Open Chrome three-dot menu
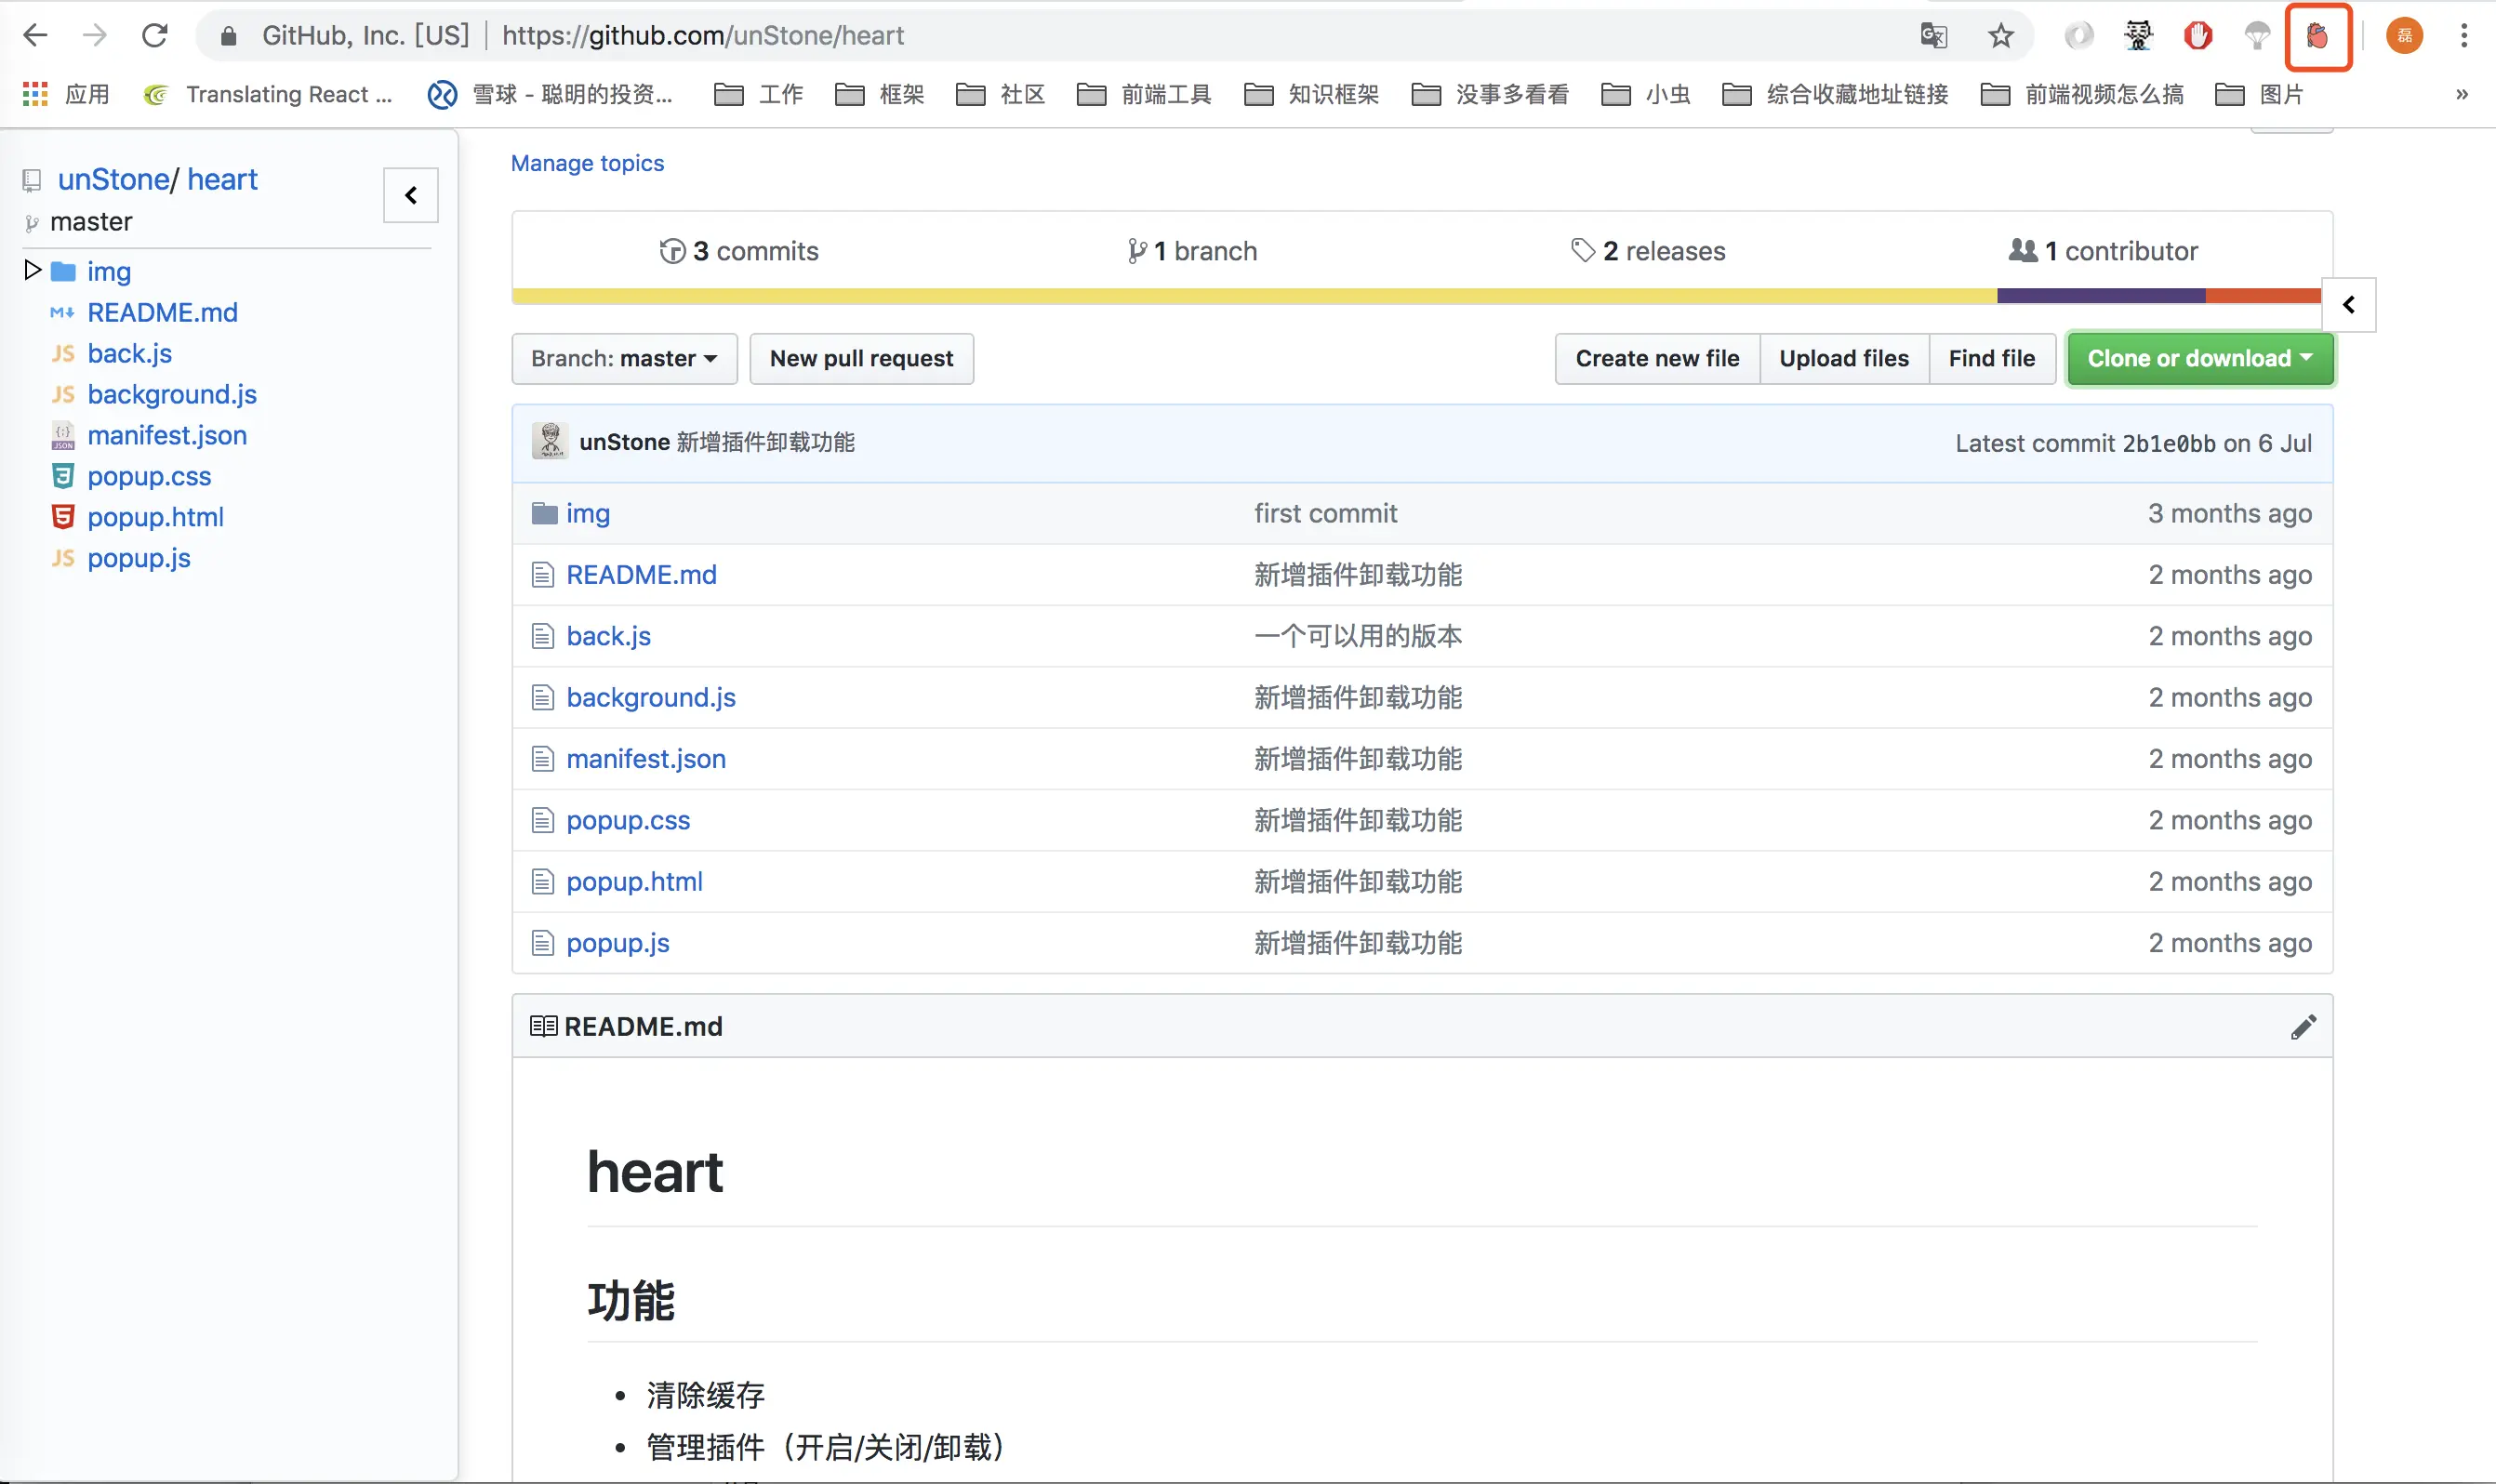 tap(2463, 36)
